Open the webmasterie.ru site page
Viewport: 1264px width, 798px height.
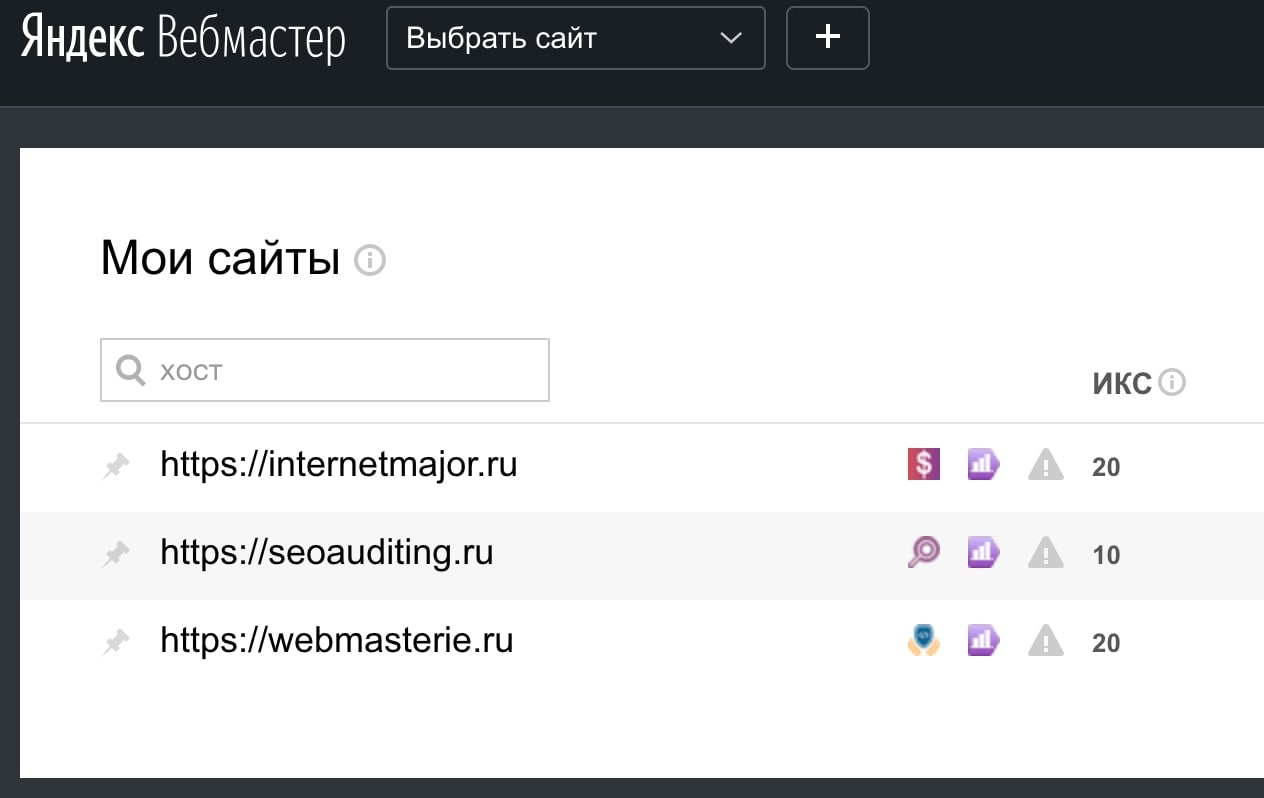[x=337, y=640]
